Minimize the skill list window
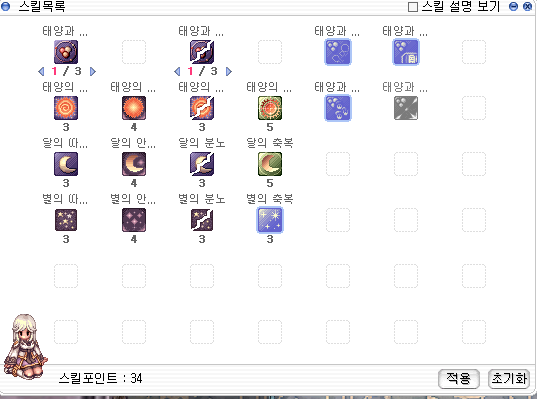The width and height of the screenshot is (537, 399). tap(513, 6)
